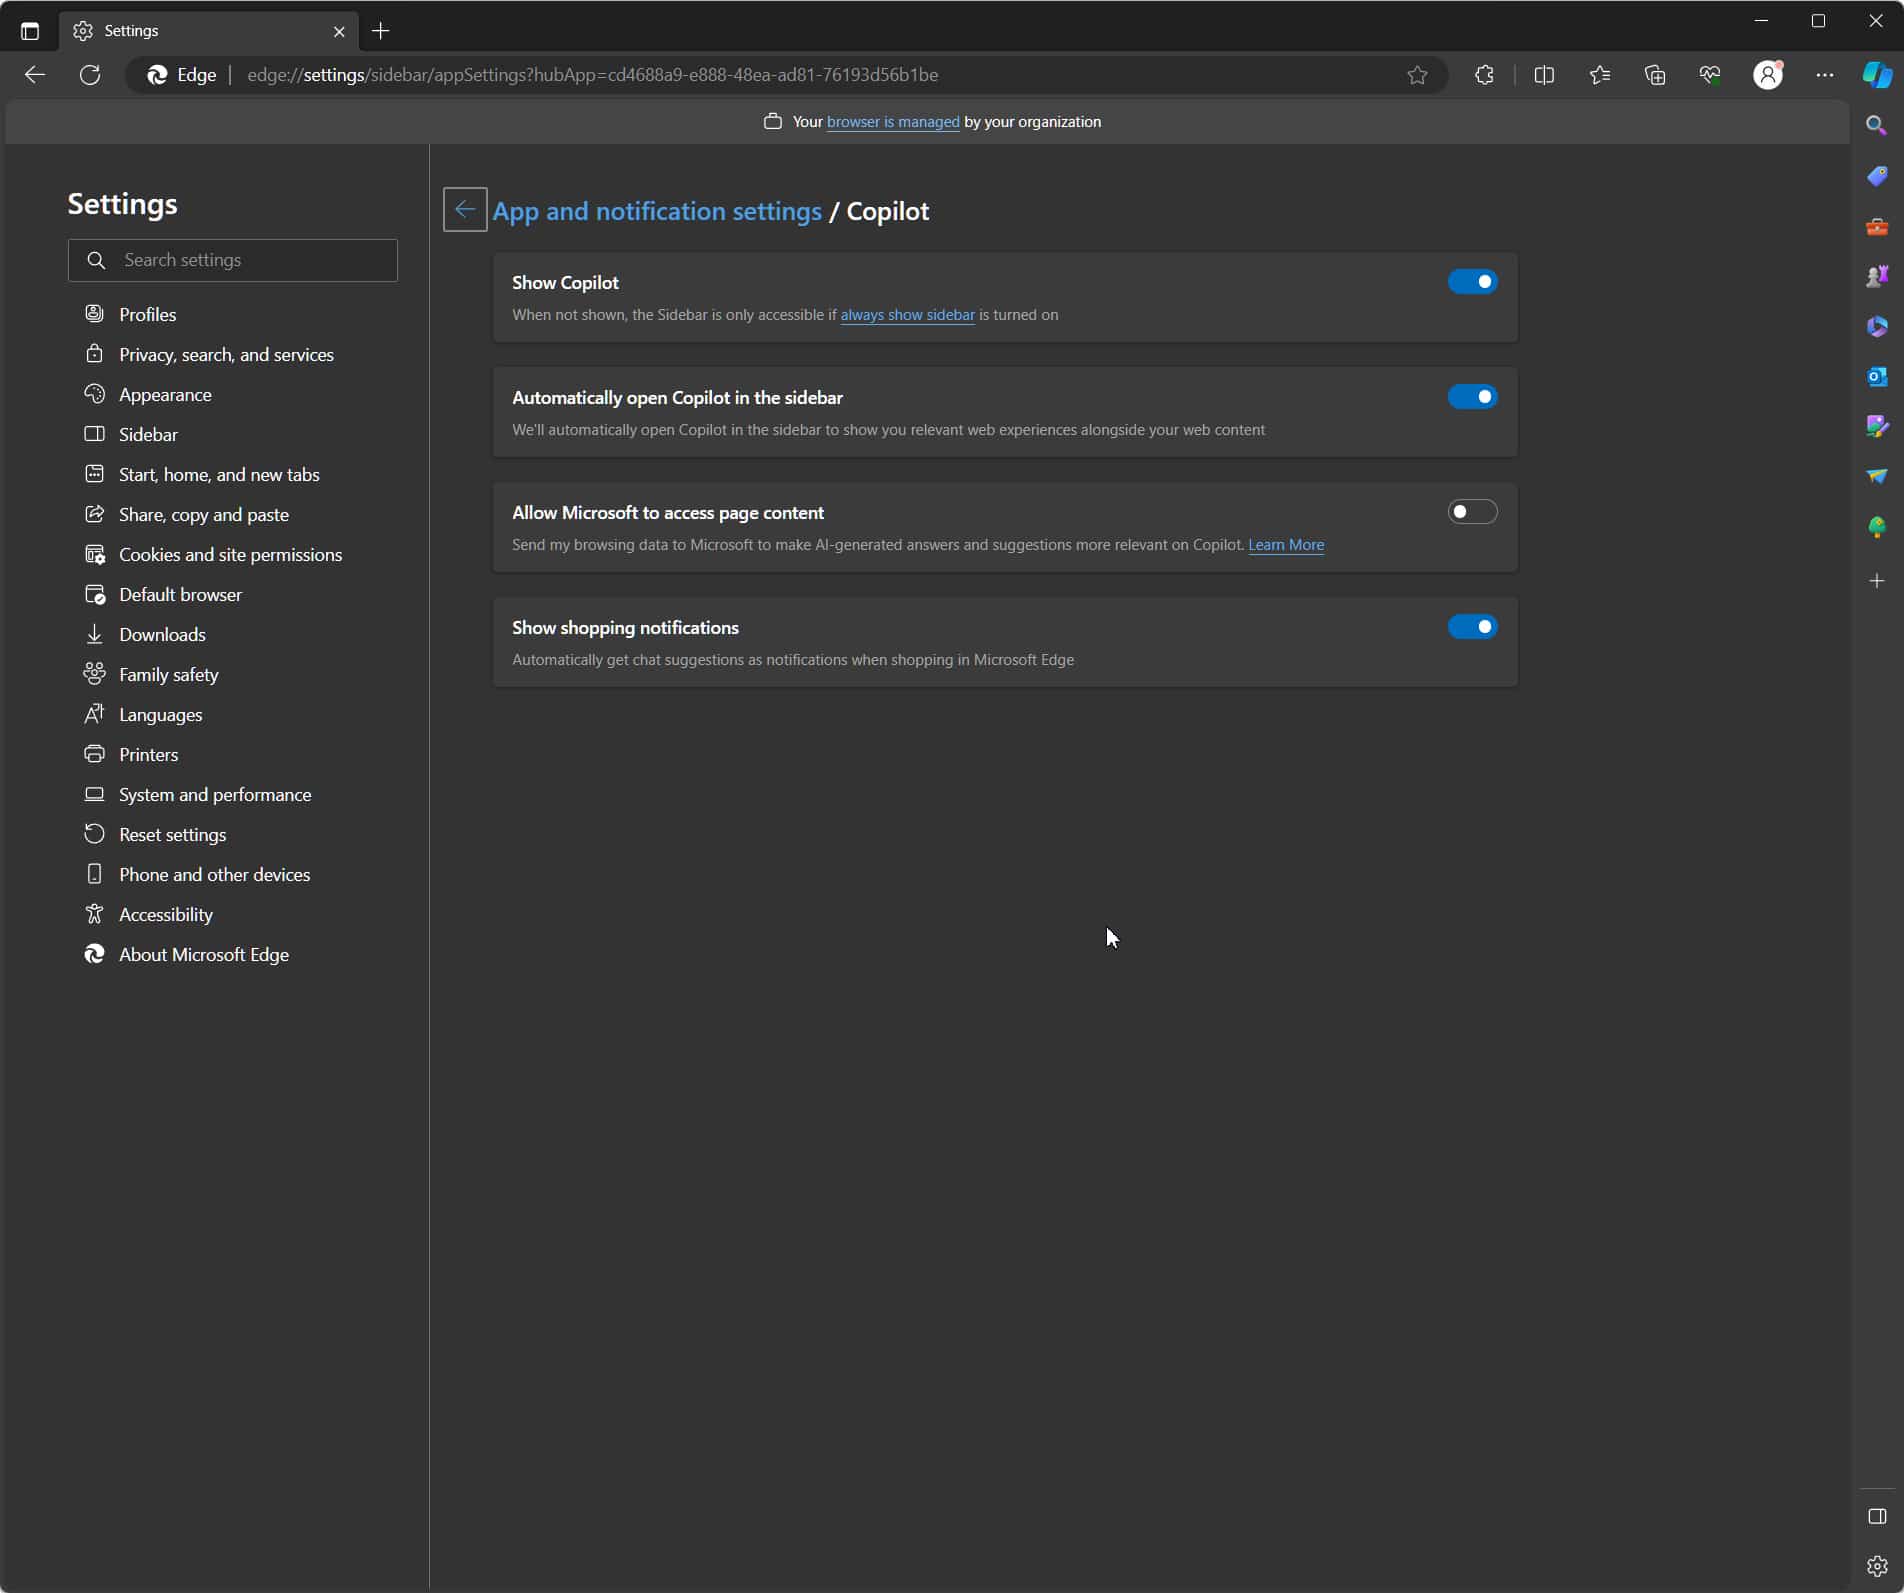Click the Outlook icon in sidebar
This screenshot has height=1593, width=1904.
(x=1876, y=376)
